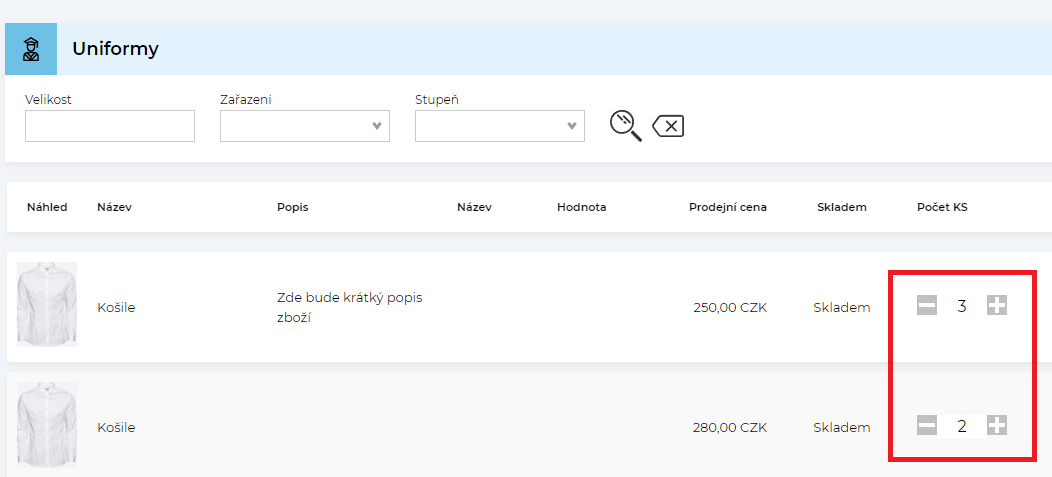Click the Hodnota column header
1052x477 pixels.
click(581, 207)
